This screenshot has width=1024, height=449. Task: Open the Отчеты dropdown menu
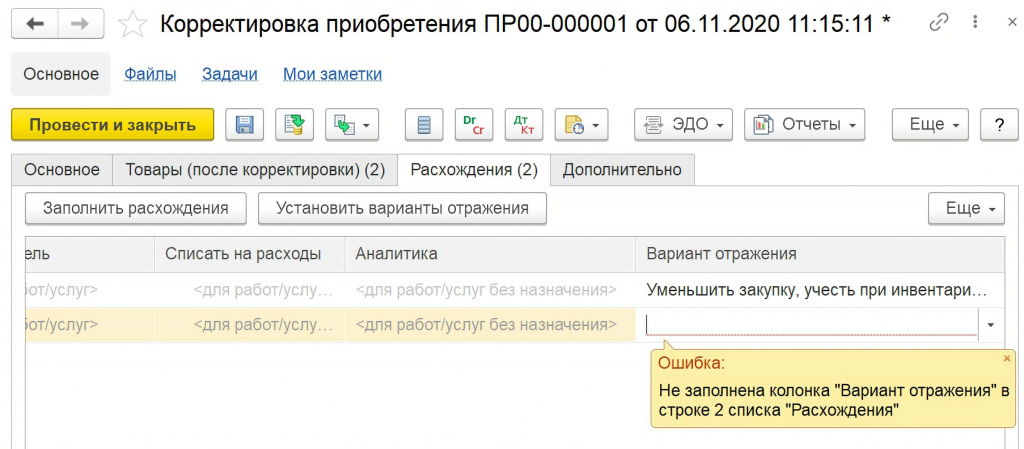pyautogui.click(x=805, y=125)
